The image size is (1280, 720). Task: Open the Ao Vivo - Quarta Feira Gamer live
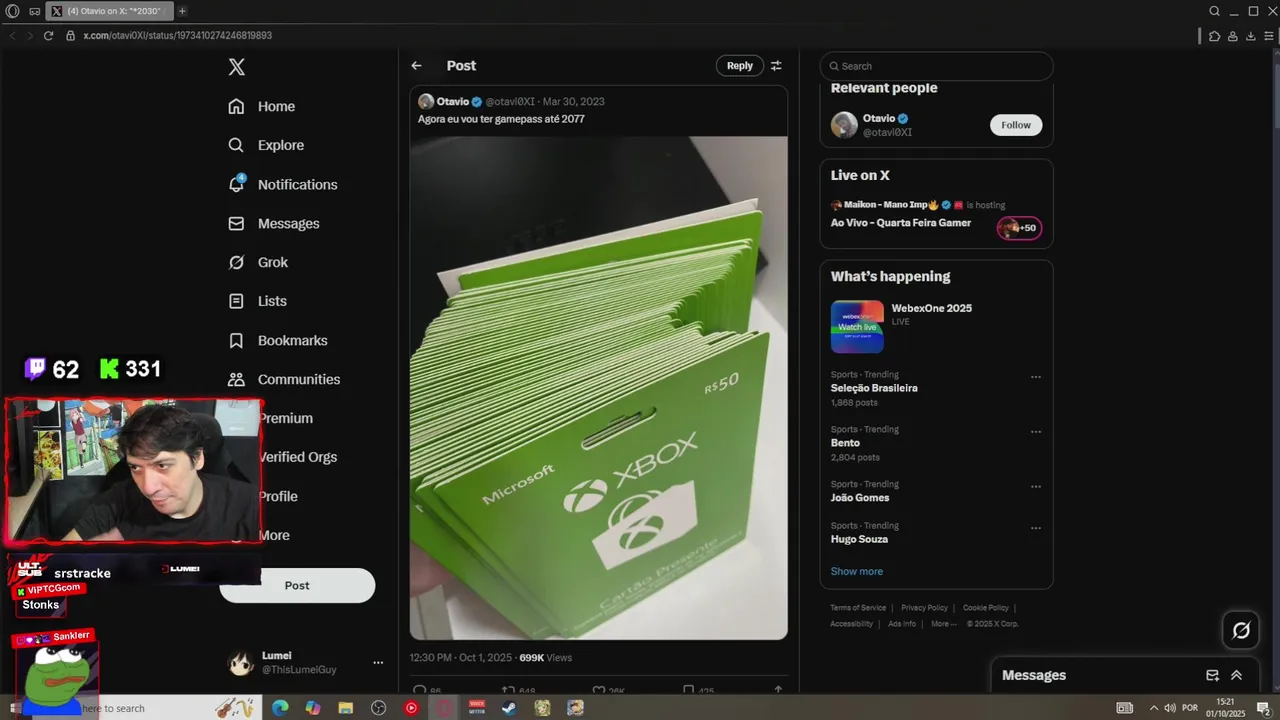pyautogui.click(x=901, y=223)
